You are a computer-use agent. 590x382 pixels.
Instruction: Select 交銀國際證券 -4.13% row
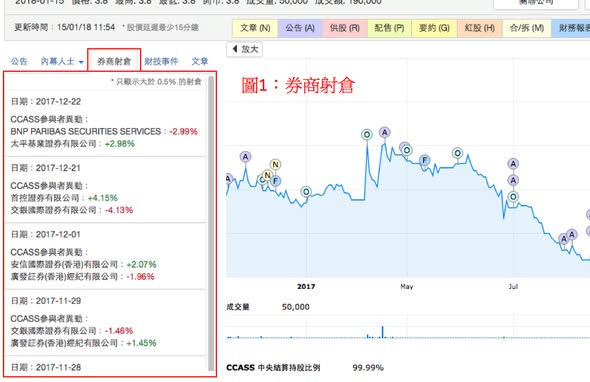71,210
